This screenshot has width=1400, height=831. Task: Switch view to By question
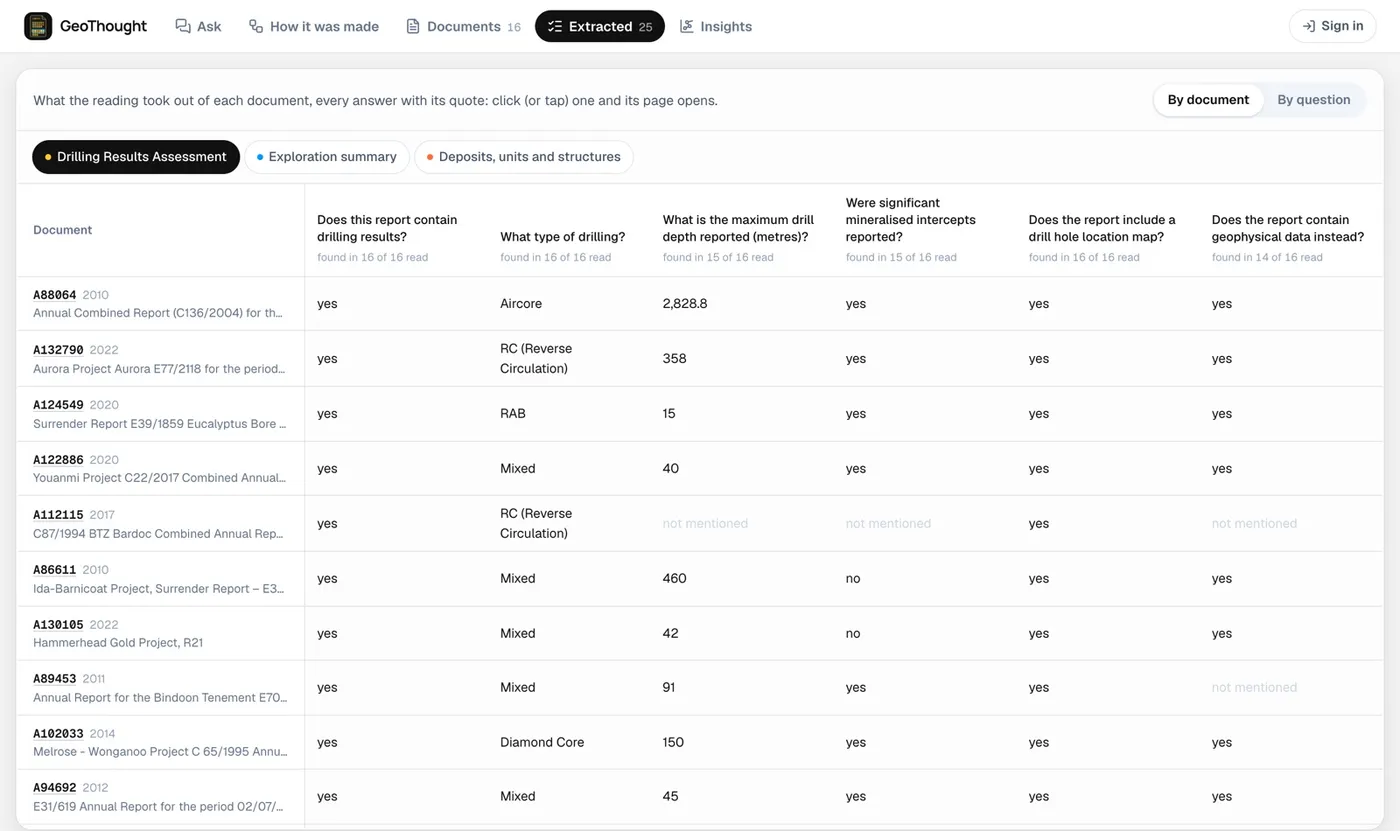[x=1314, y=100]
